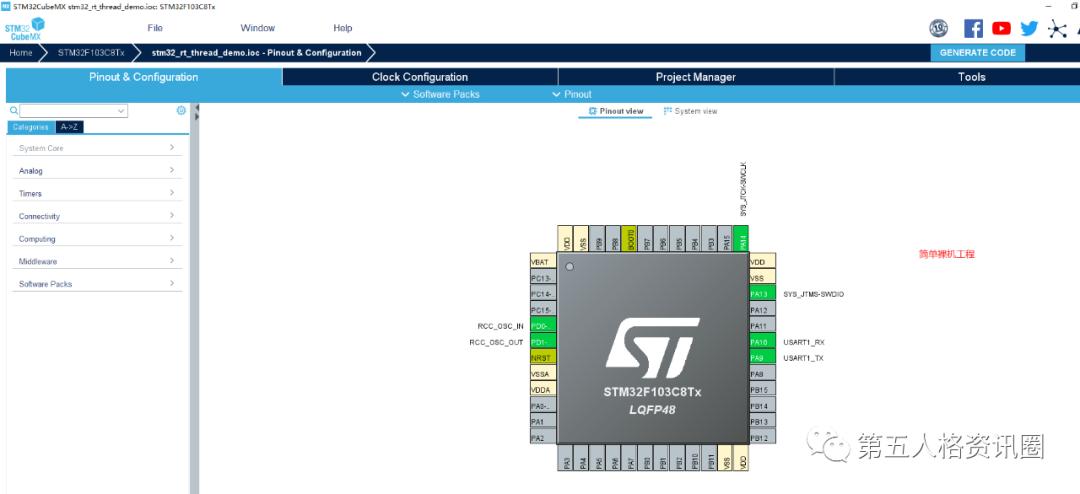Screen dimensions: 1080x494
Task: Open ST's Facebook page icon
Action: click(x=973, y=28)
